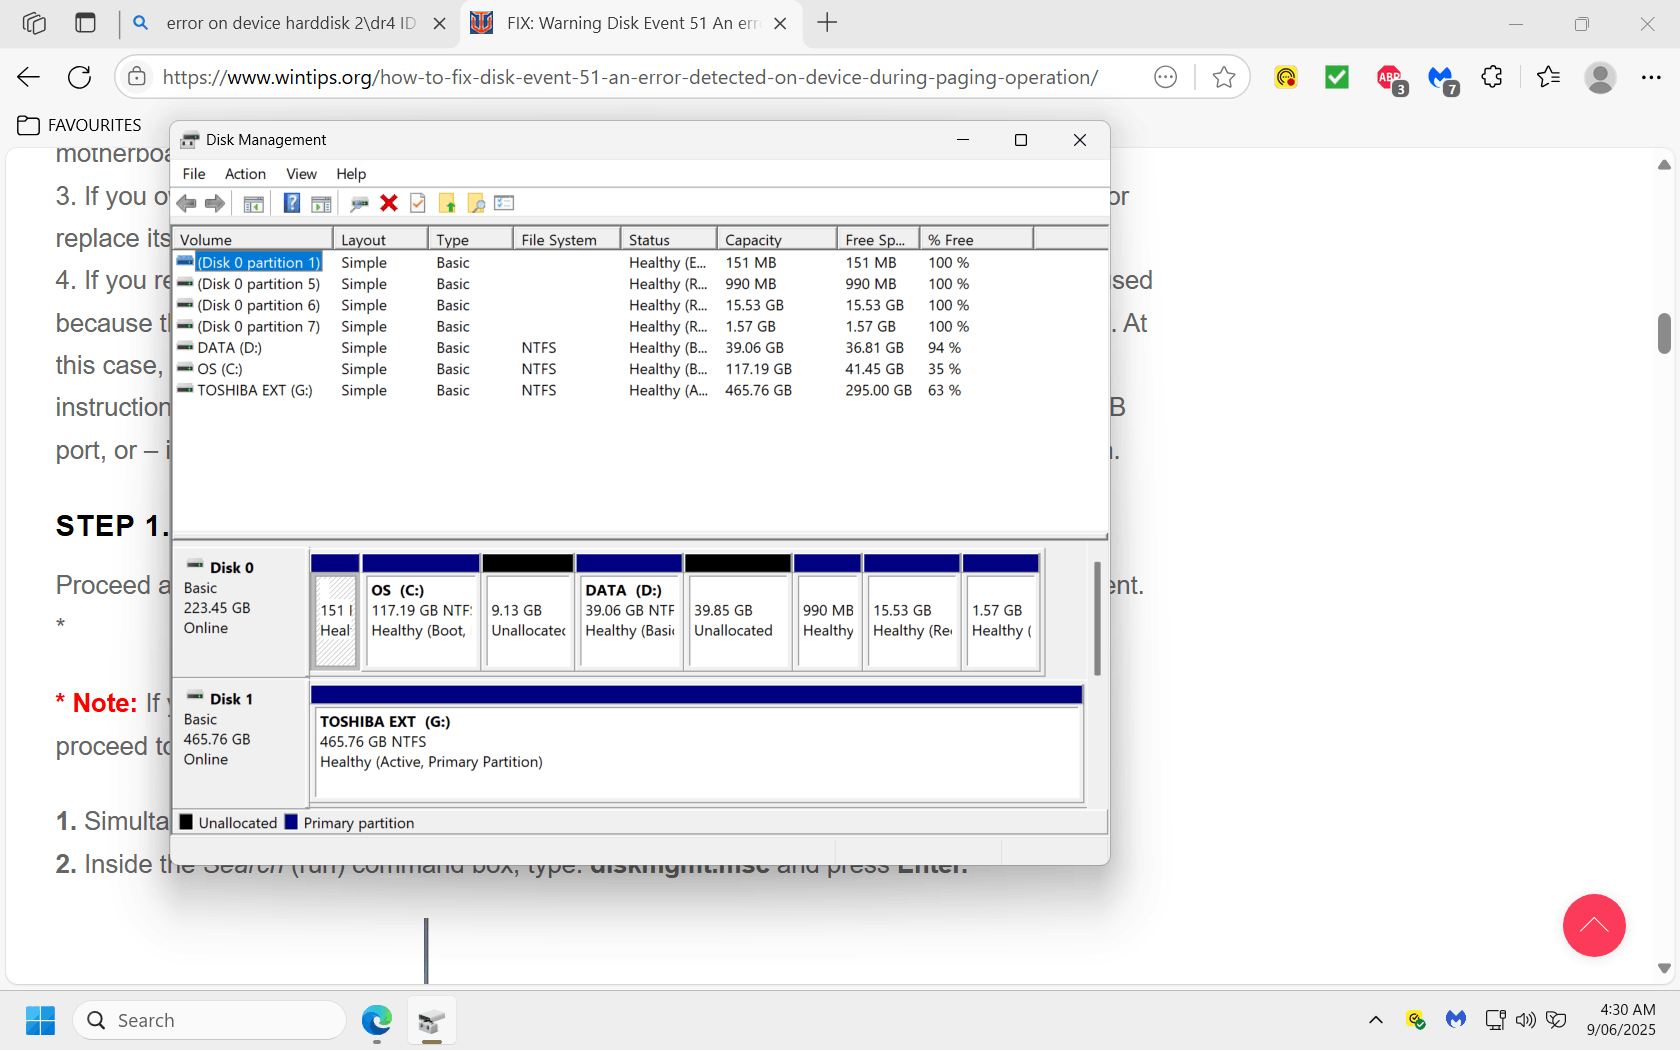Sort by the Capacity column header
1680x1050 pixels.
pyautogui.click(x=777, y=240)
